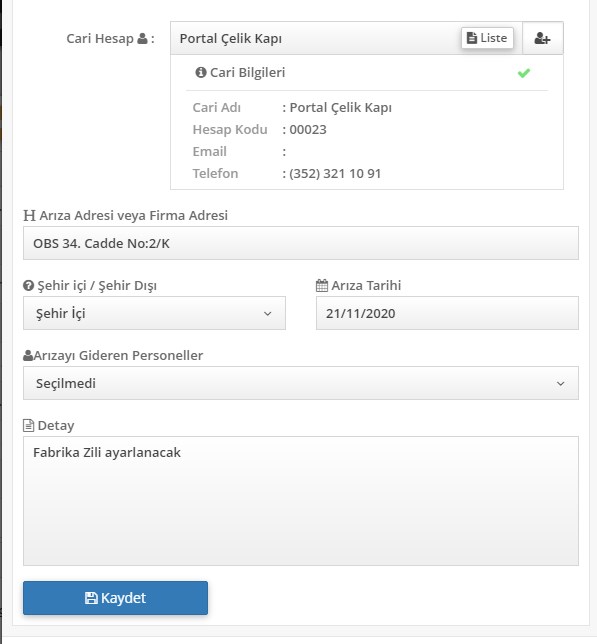Image resolution: width=597 pixels, height=644 pixels.
Task: Click the H icon before Arıza Adresi label
Action: click(29, 215)
